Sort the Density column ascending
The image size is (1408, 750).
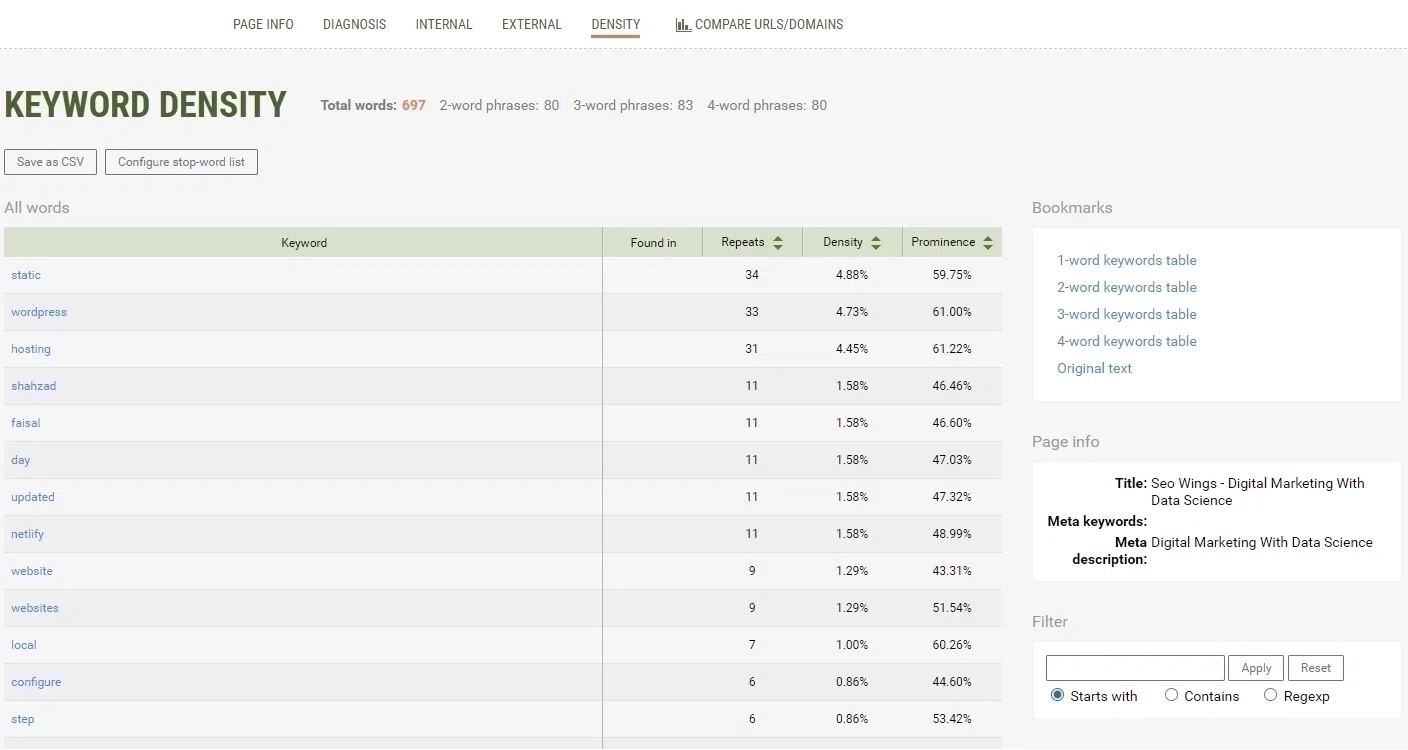point(876,237)
